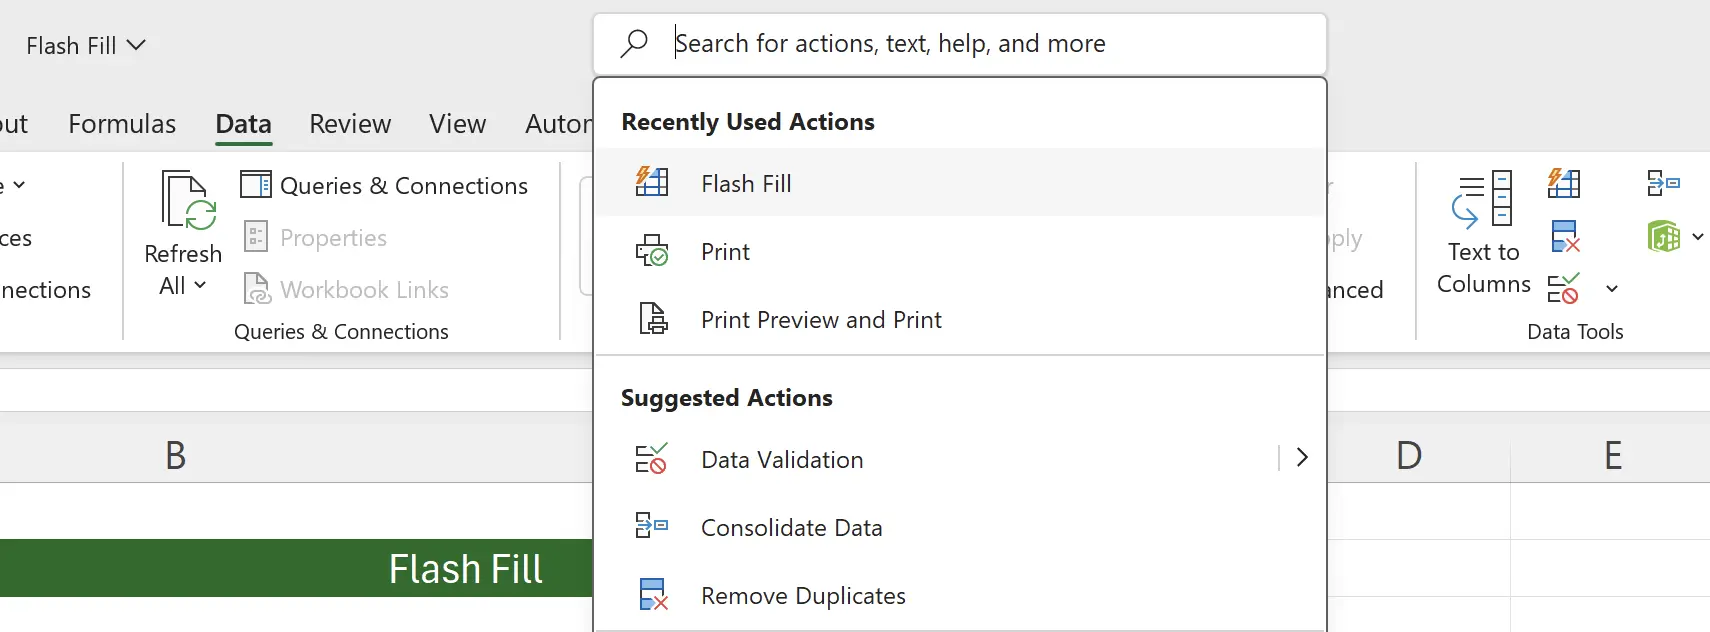Viewport: 1710px width, 632px height.
Task: Click the green Flash Fill title cell
Action: [297, 568]
